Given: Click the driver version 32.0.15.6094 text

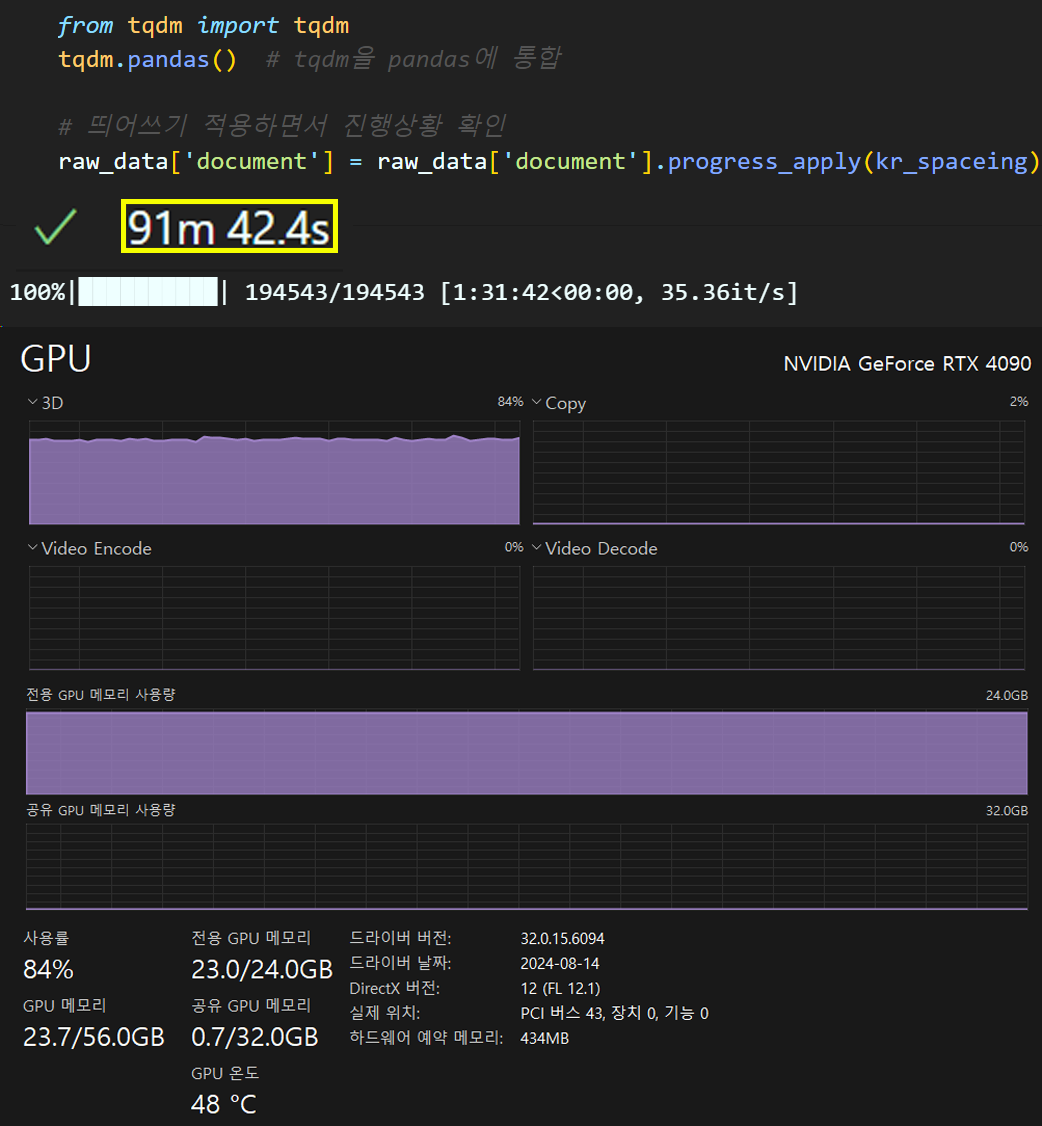Looking at the screenshot, I should pos(562,939).
